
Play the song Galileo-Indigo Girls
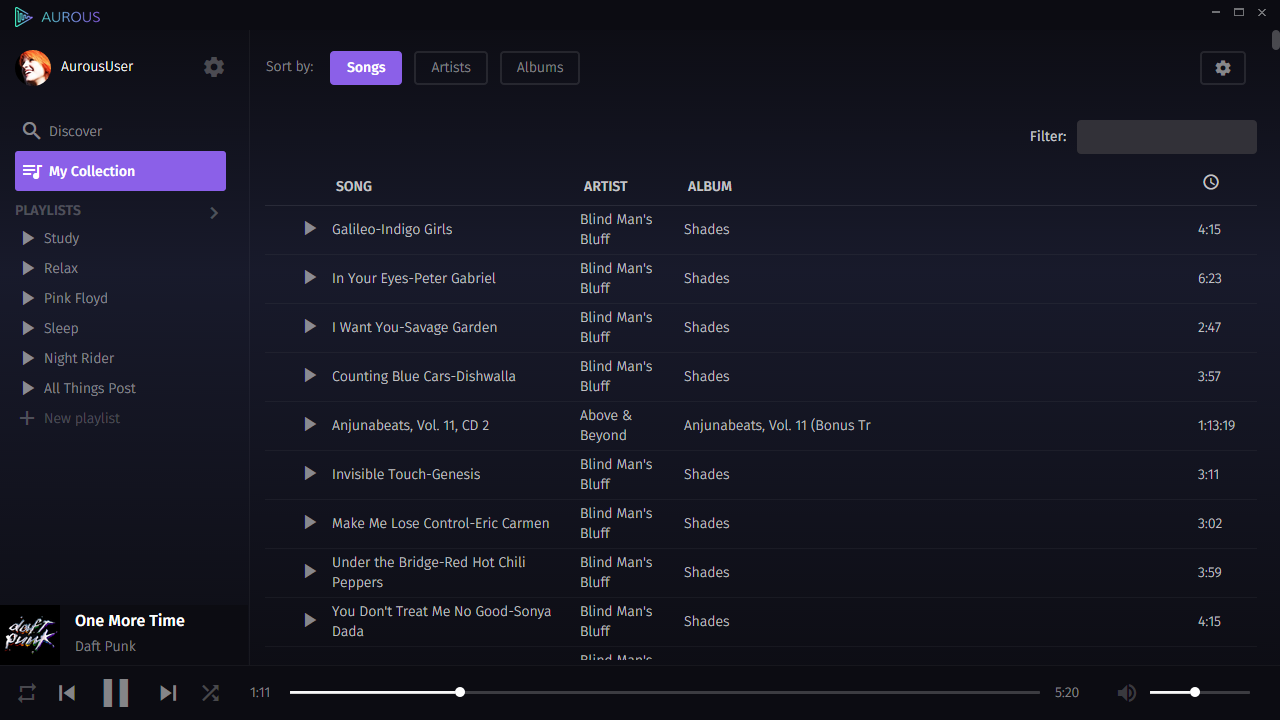pos(310,229)
